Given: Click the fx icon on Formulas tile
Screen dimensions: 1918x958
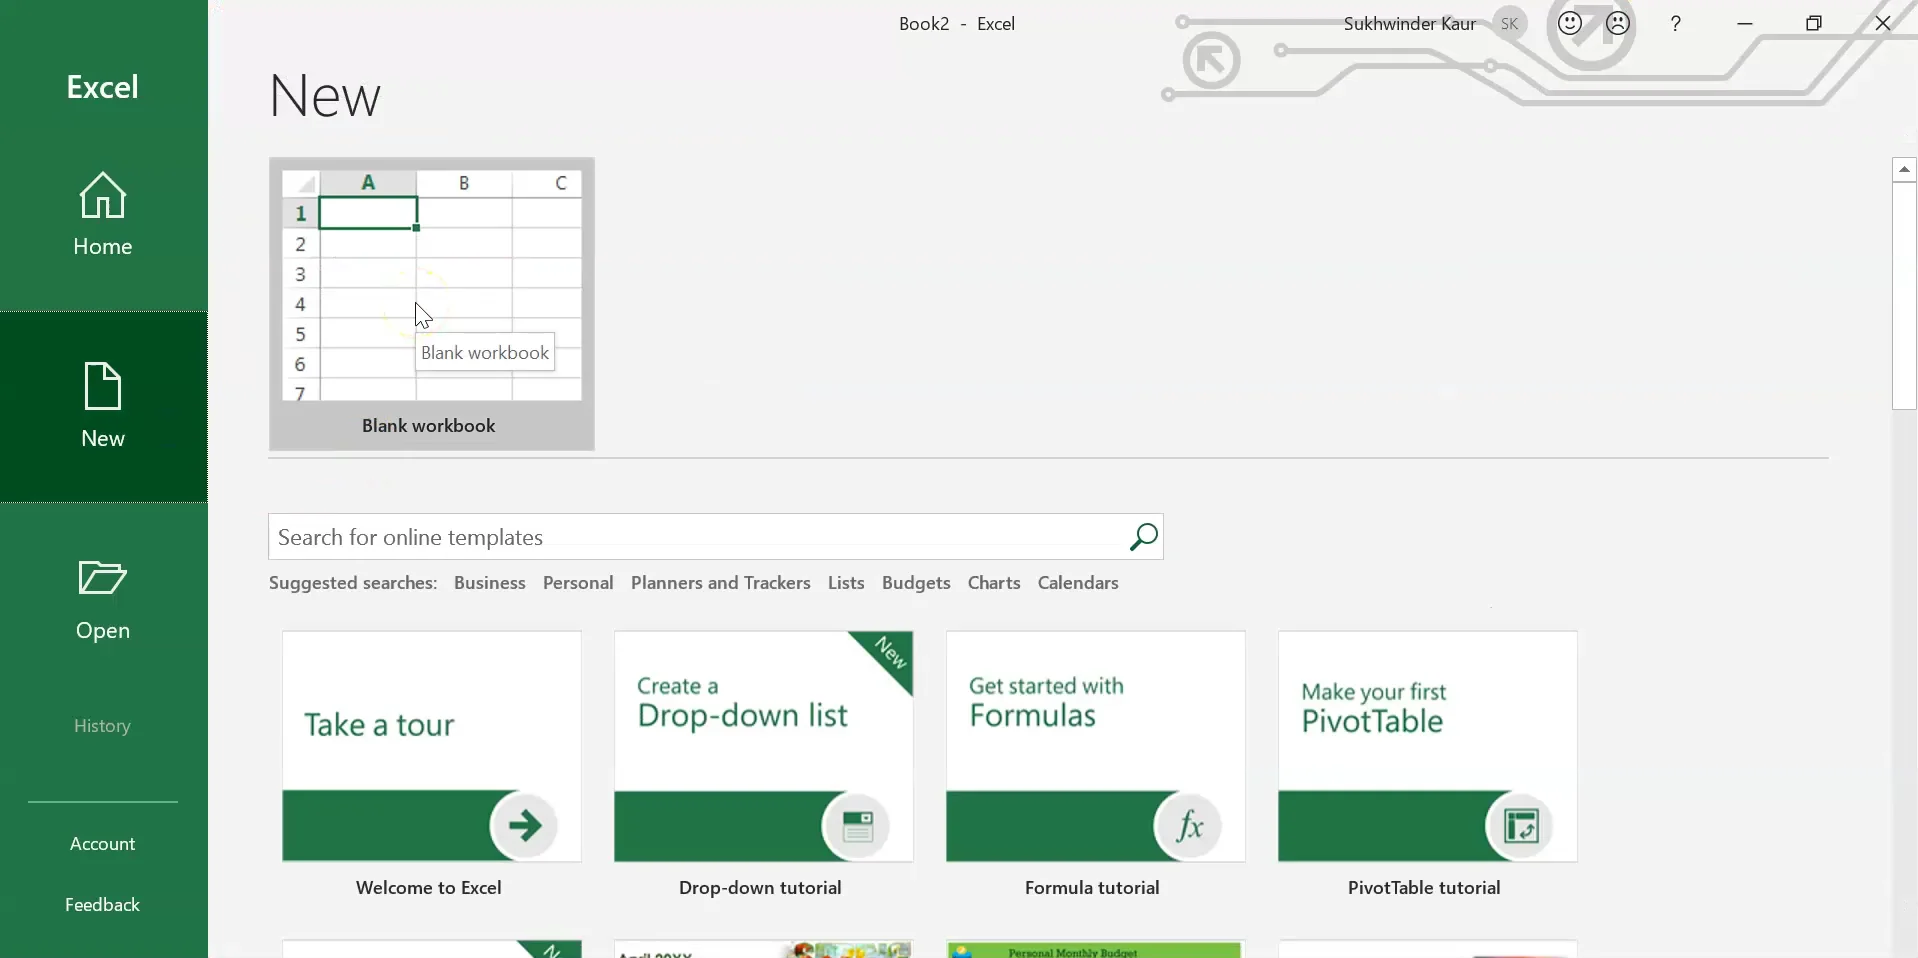Looking at the screenshot, I should pos(1189,826).
